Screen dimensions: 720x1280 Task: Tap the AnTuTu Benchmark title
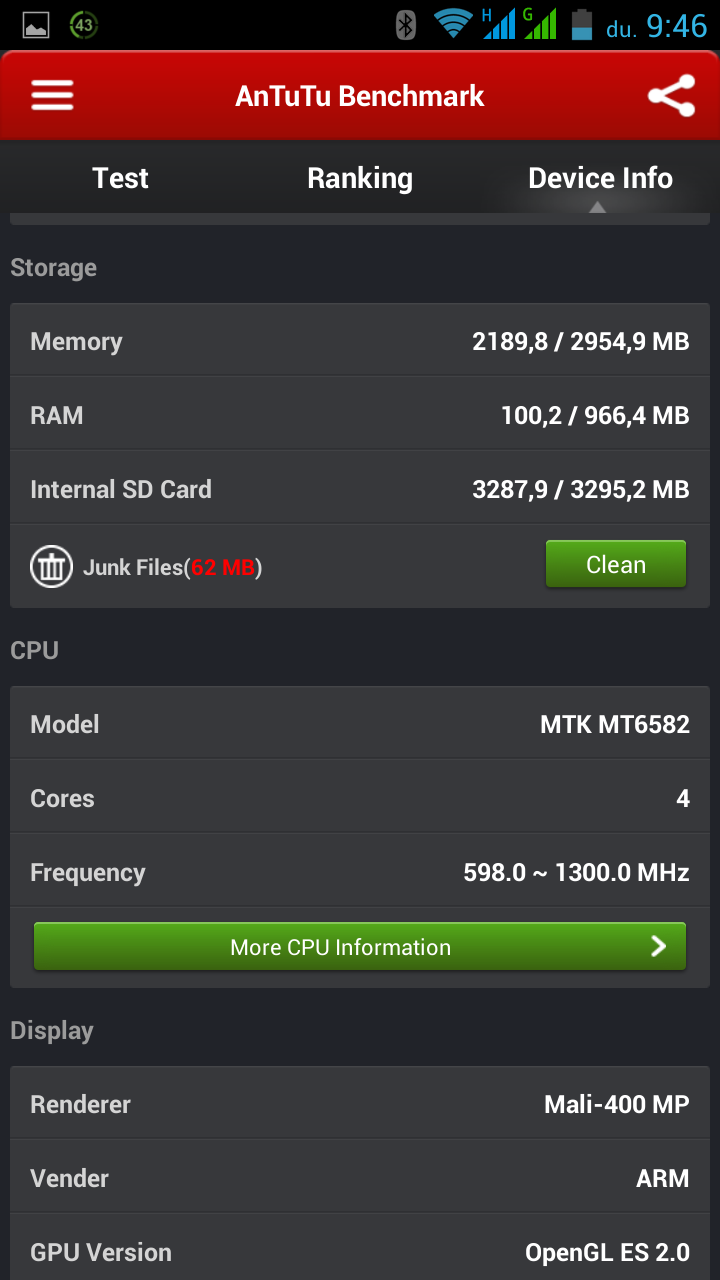[360, 96]
